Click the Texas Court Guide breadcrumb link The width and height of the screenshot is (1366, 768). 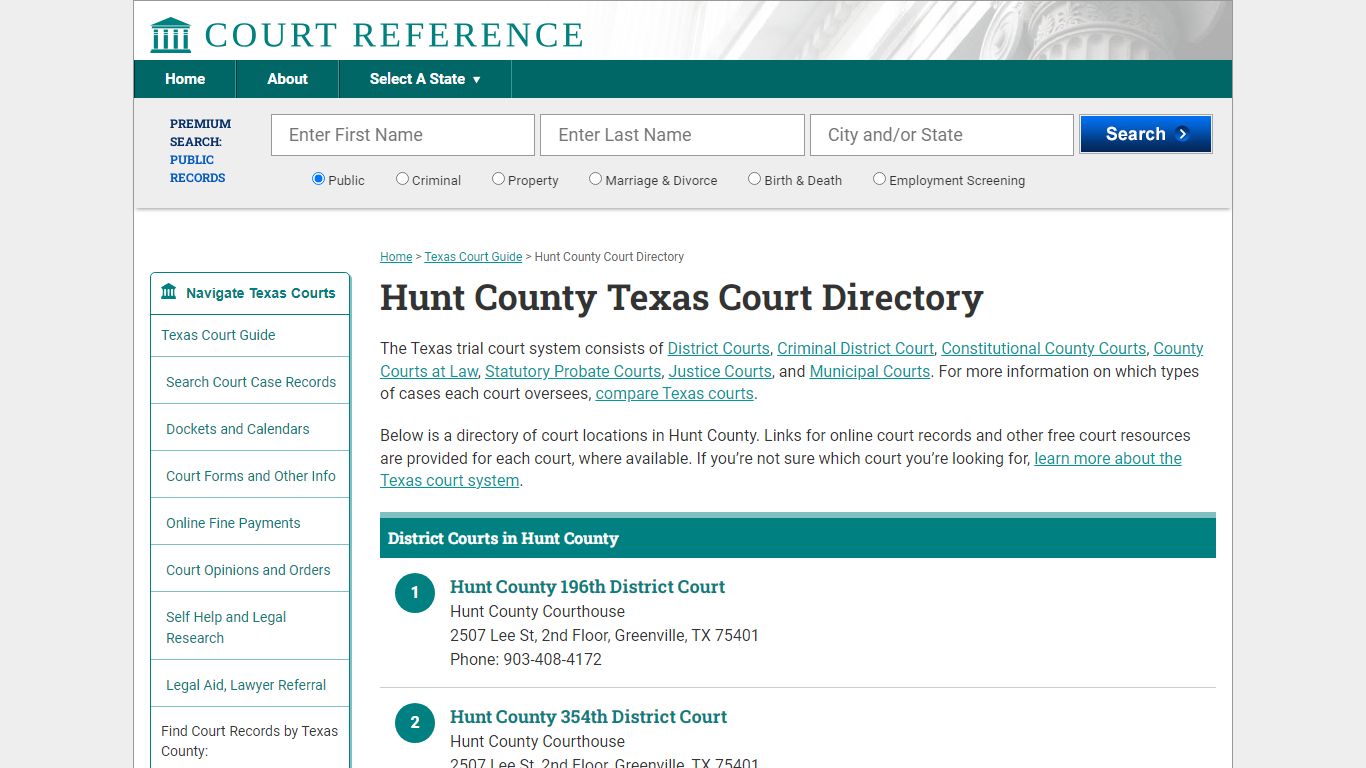pos(473,257)
